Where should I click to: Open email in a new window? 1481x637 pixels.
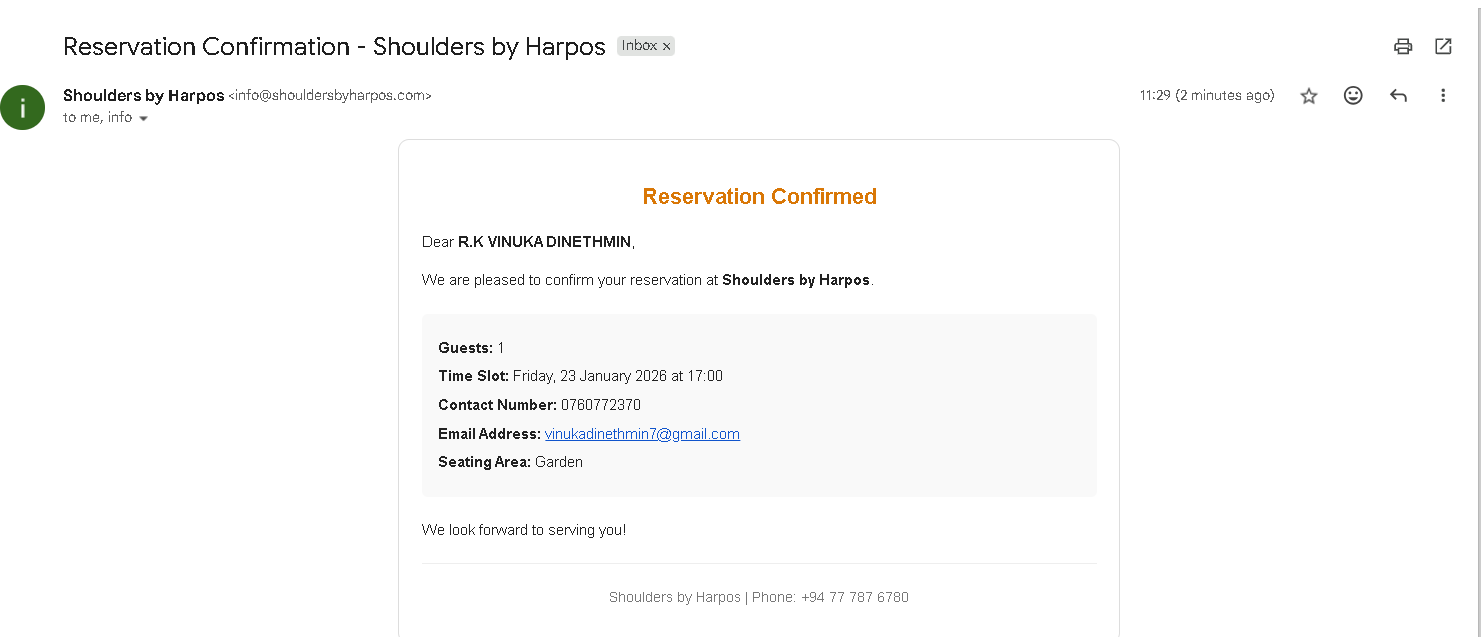tap(1443, 46)
